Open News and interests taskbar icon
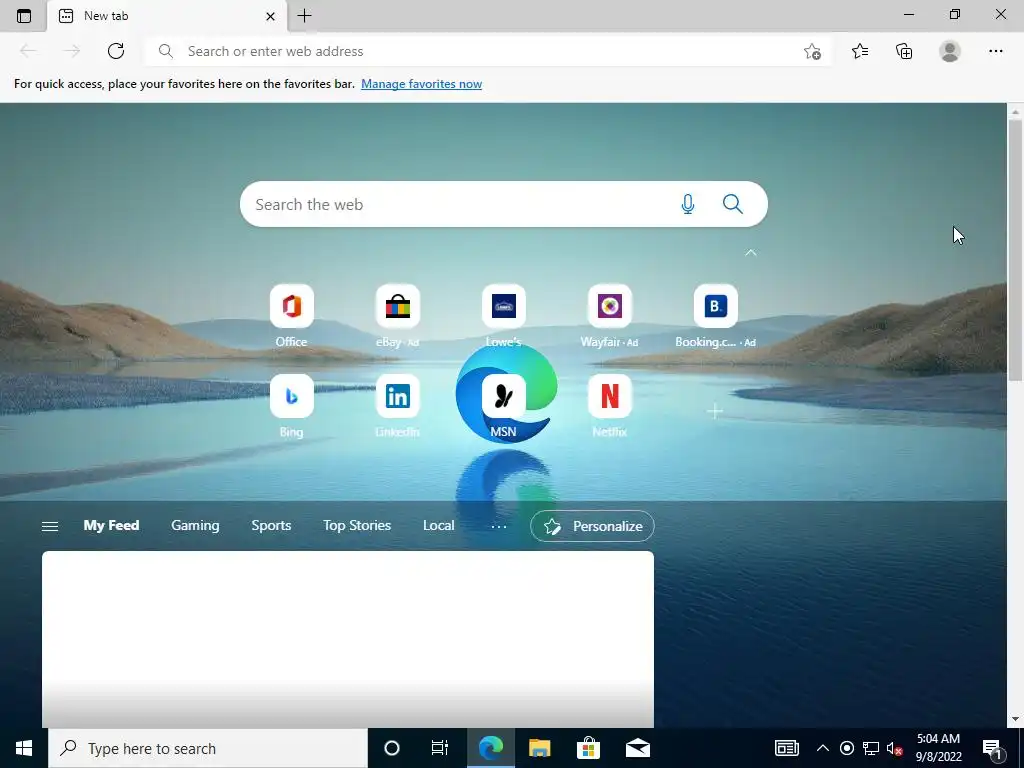Screen dimensions: 1024x768 click(787, 748)
